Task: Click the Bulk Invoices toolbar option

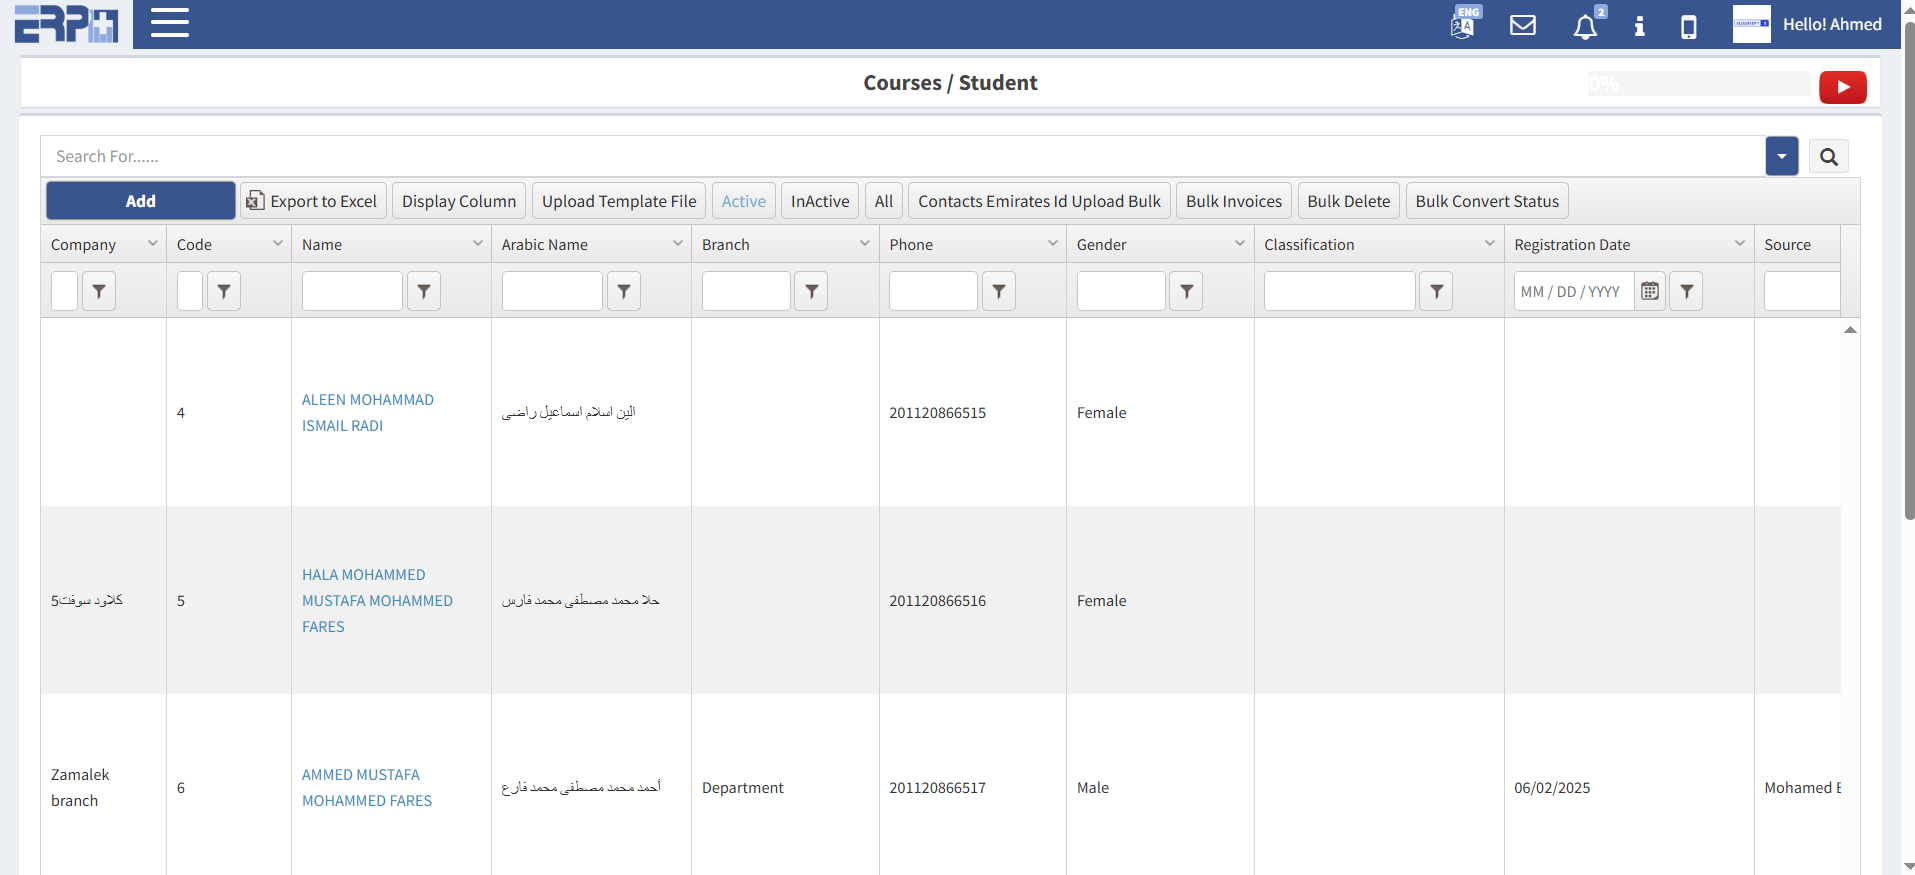Action: (1233, 201)
